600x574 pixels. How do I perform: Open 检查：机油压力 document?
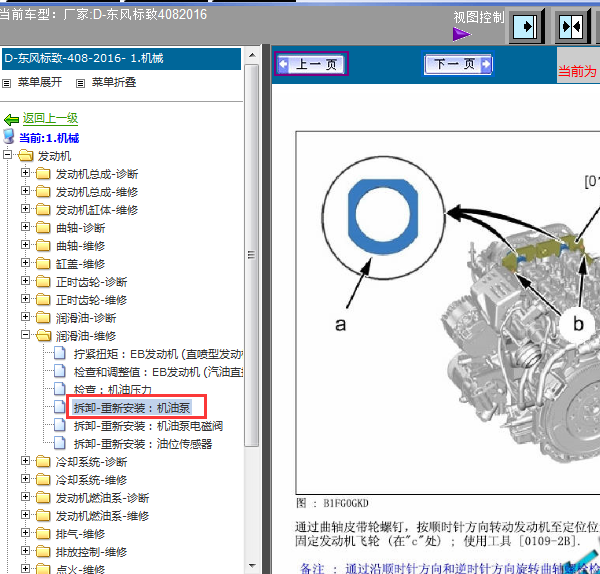(x=112, y=390)
